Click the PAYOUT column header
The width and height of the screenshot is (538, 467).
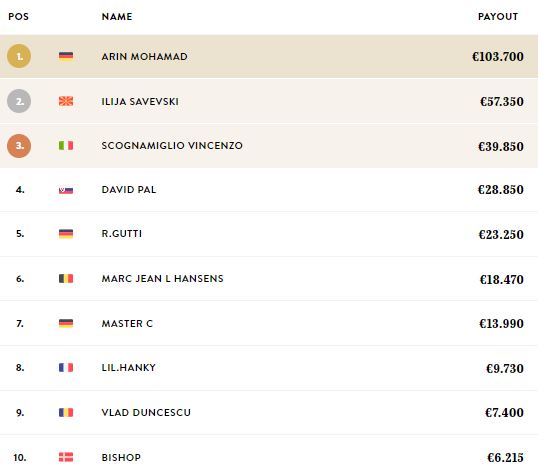[498, 16]
